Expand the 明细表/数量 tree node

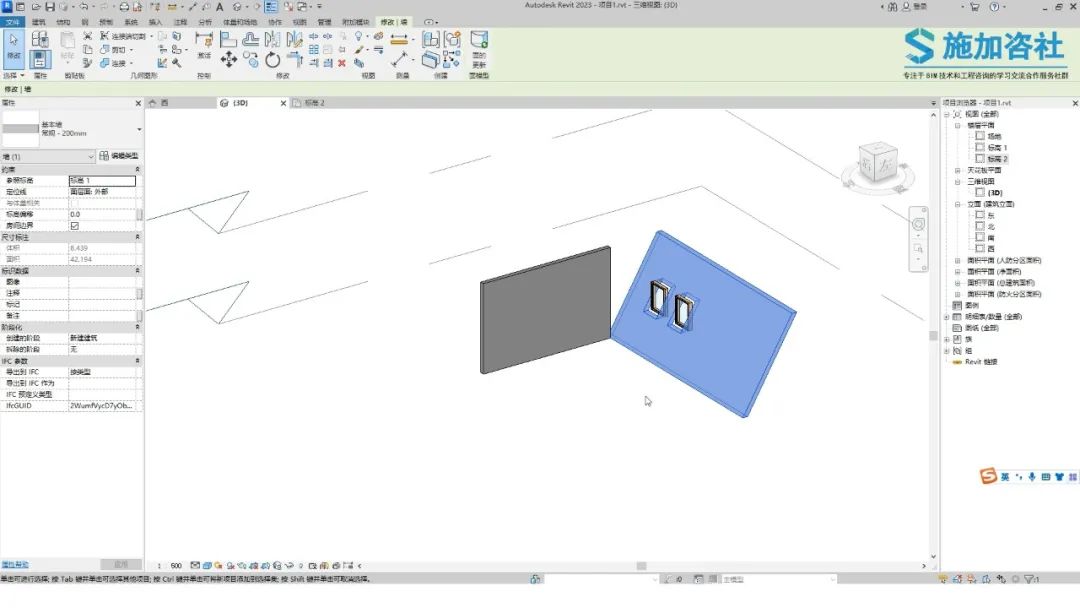[x=946, y=317]
